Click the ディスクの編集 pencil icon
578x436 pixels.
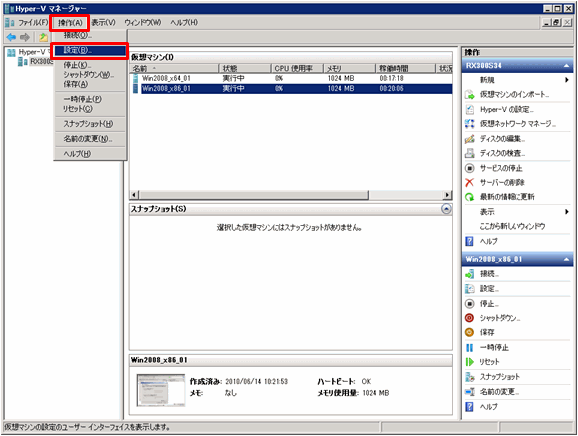tap(469, 139)
